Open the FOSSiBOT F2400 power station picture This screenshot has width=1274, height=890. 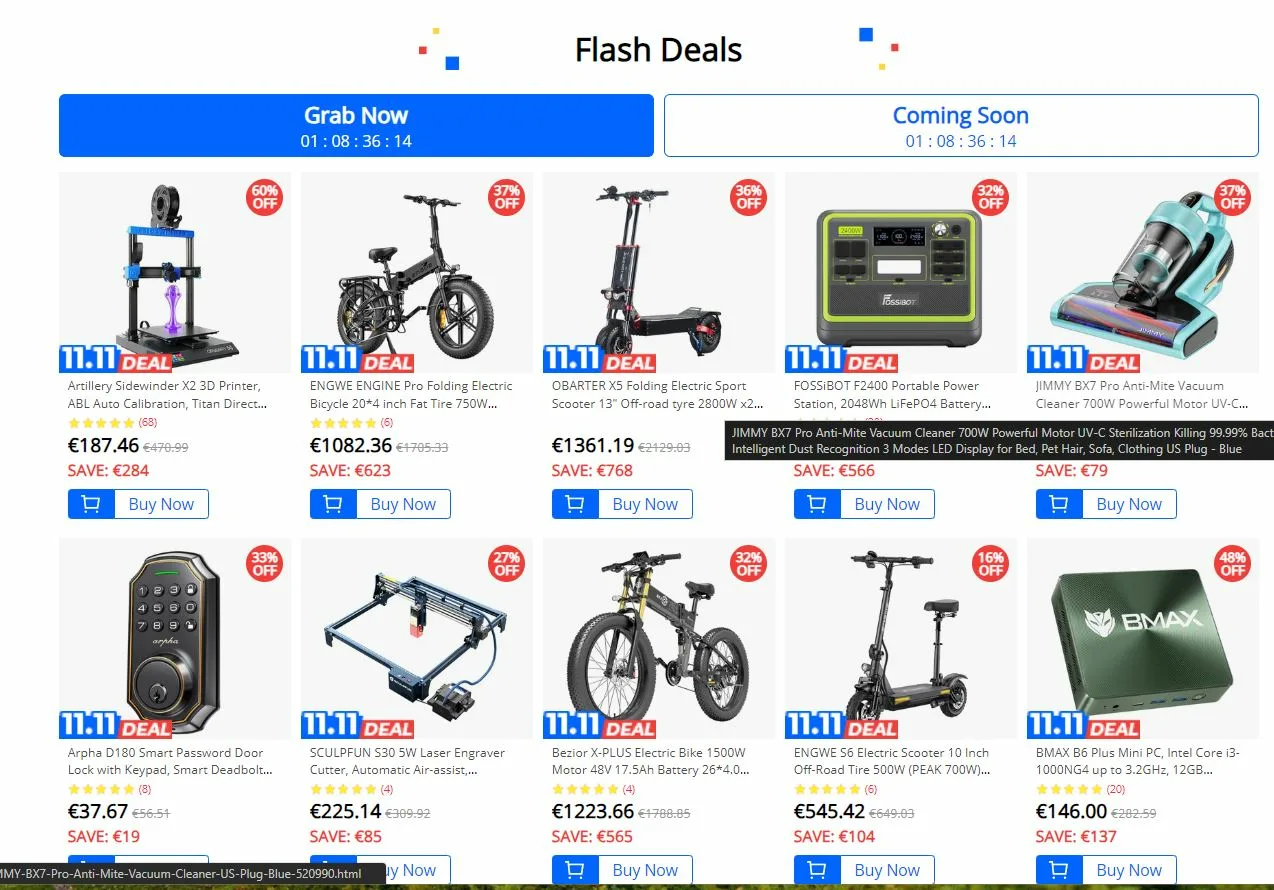901,272
